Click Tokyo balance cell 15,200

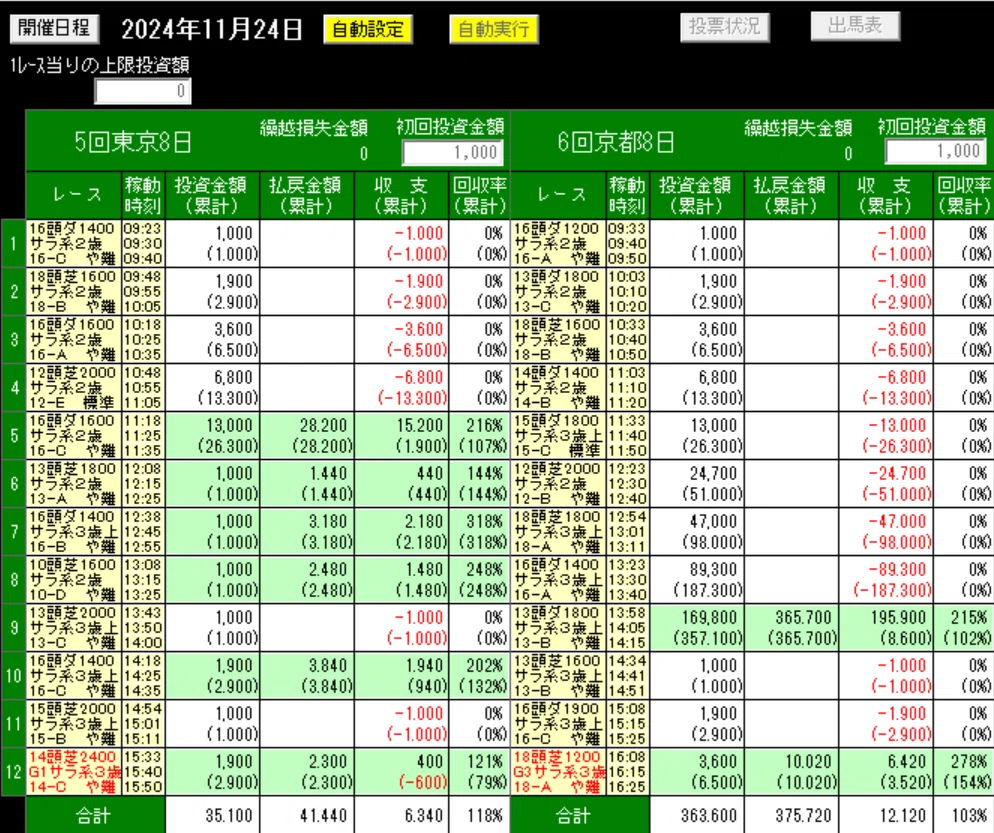[401, 436]
